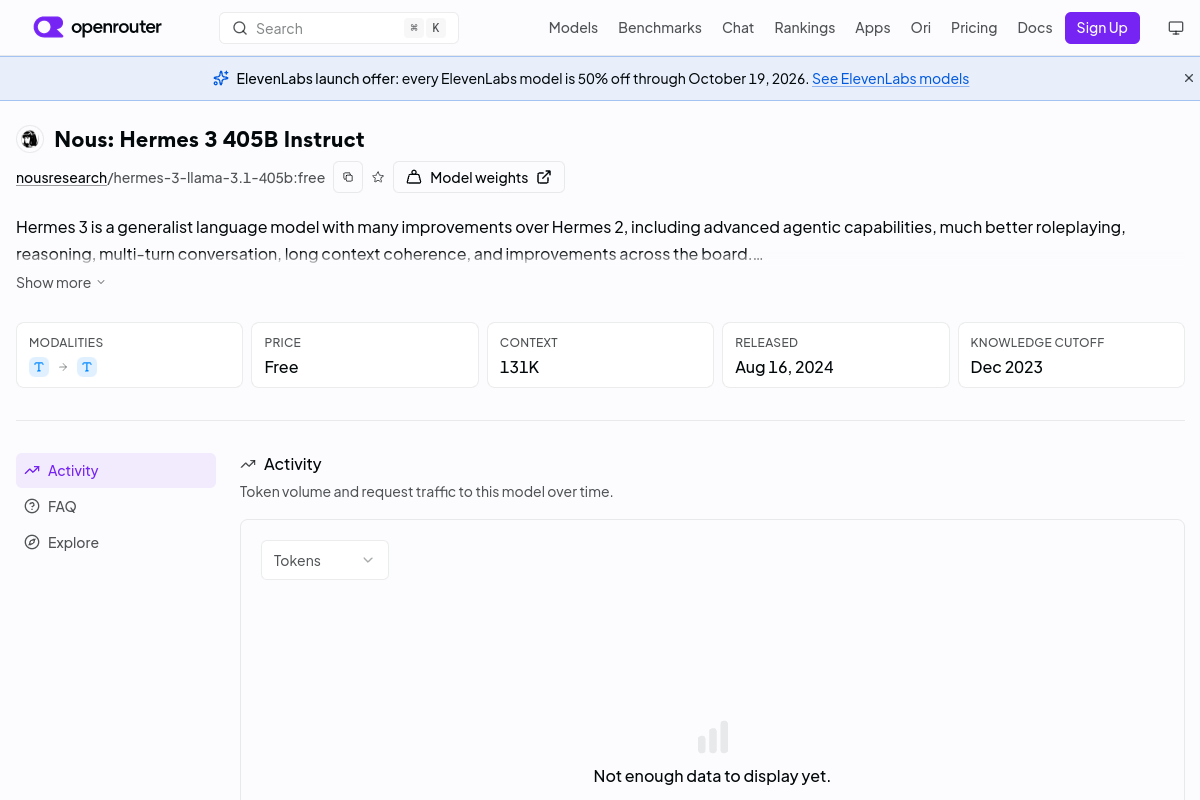
Task: Open the Model weights external link
Action: point(479,177)
